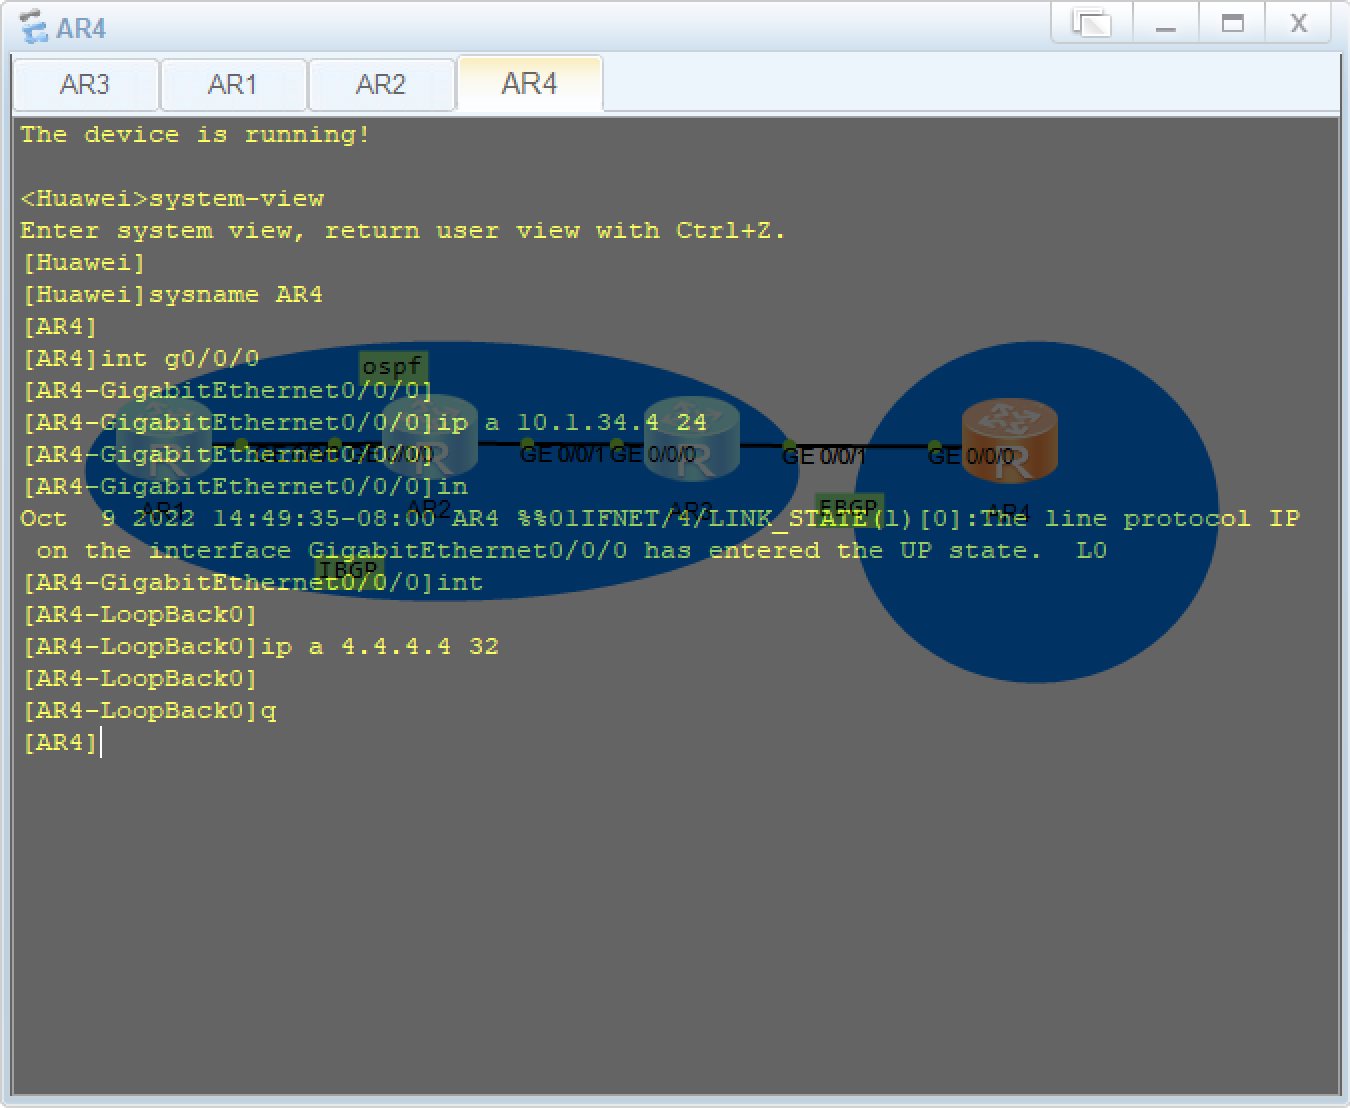The width and height of the screenshot is (1350, 1108).
Task: Click the AR4 window app icon
Action: (33, 27)
